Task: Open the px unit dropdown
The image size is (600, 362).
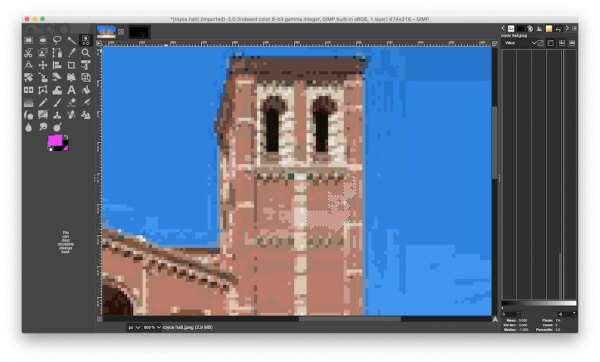Action: 134,328
